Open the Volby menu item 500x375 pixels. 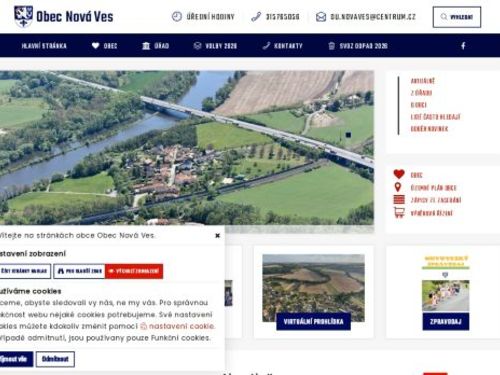215,46
